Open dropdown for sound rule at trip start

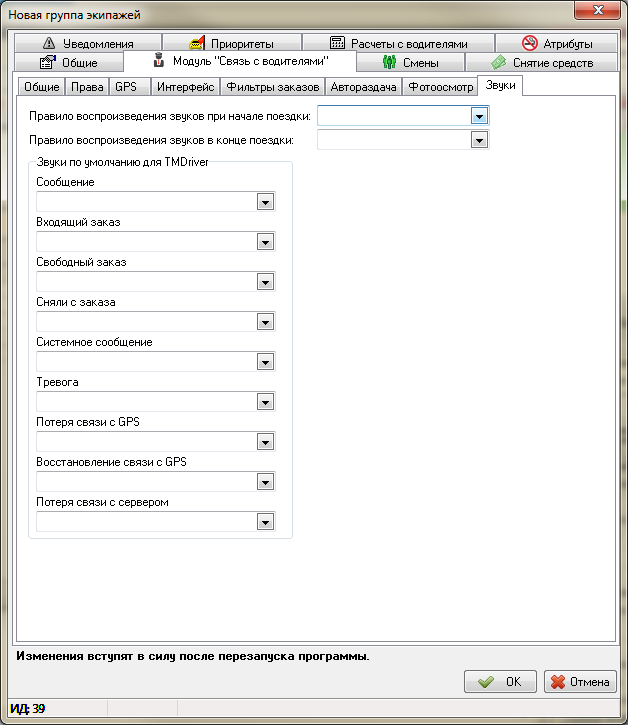tap(480, 117)
